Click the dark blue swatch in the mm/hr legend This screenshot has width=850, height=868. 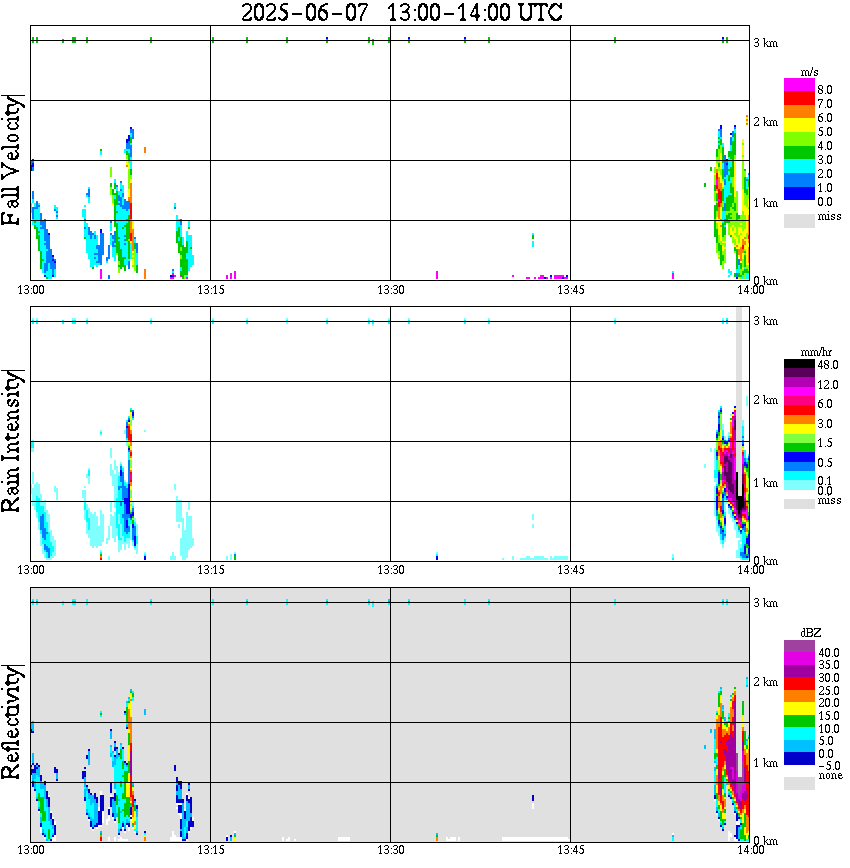[x=799, y=457]
